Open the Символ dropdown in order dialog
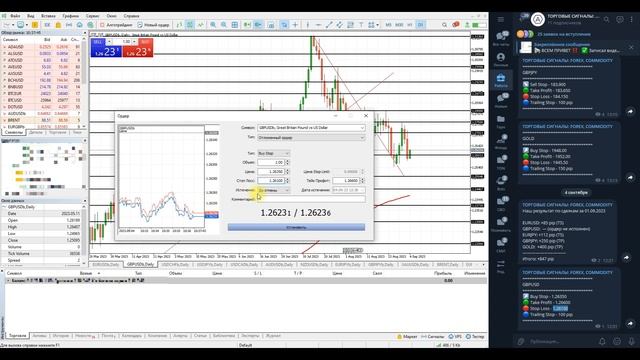The height and width of the screenshot is (360, 640). pyautogui.click(x=311, y=128)
